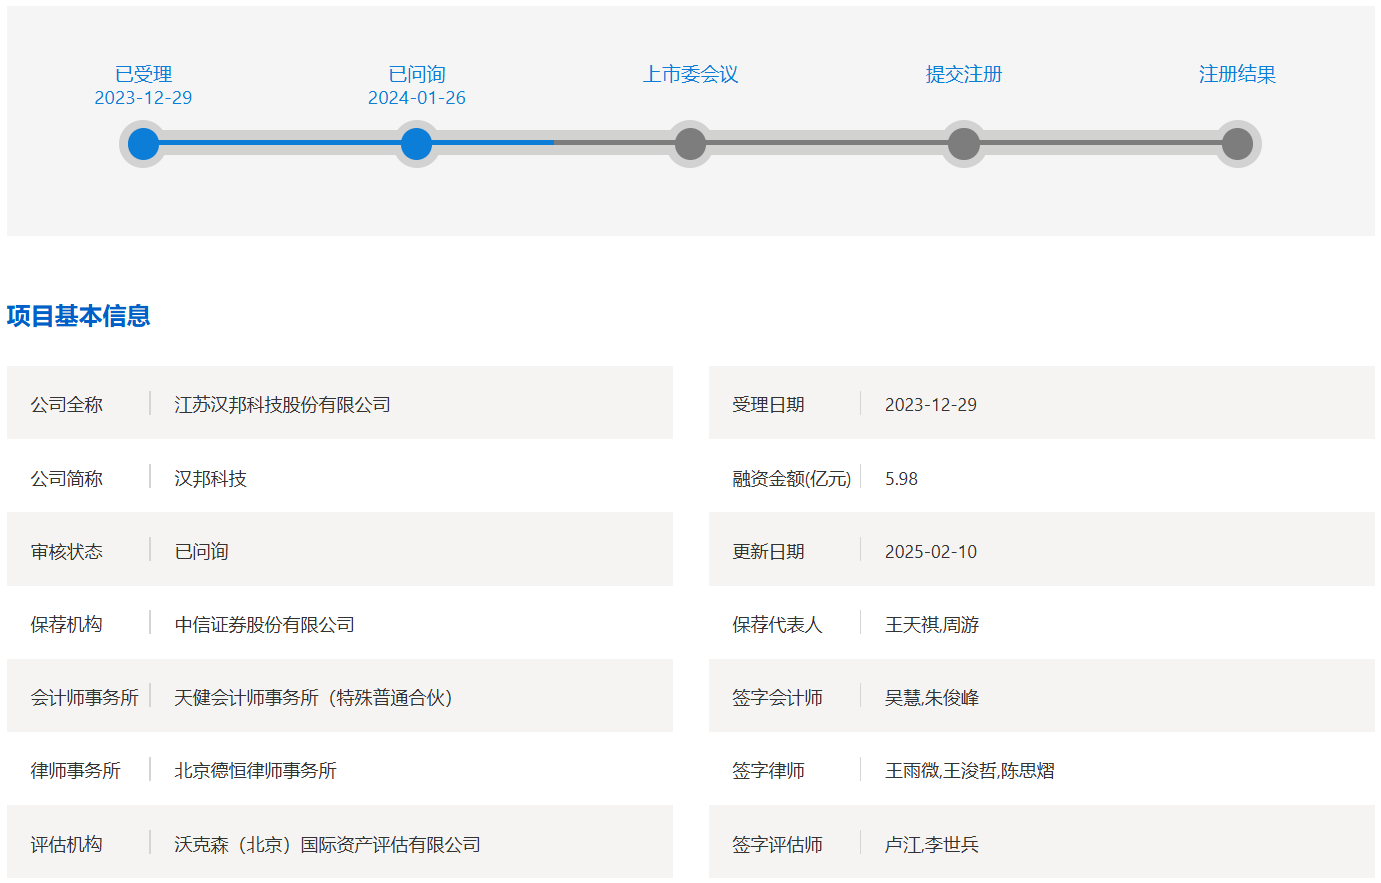Click the update date 2025-02-10
Image resolution: width=1381 pixels, height=883 pixels.
point(930,552)
